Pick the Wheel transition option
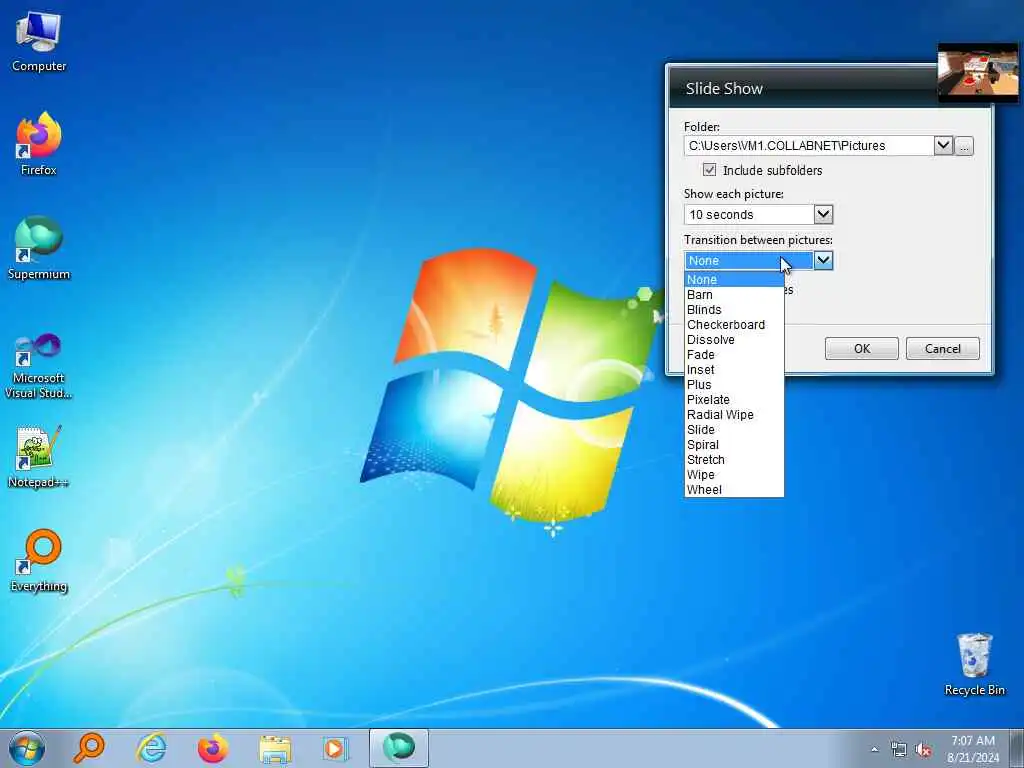The image size is (1024, 768). tap(734, 490)
